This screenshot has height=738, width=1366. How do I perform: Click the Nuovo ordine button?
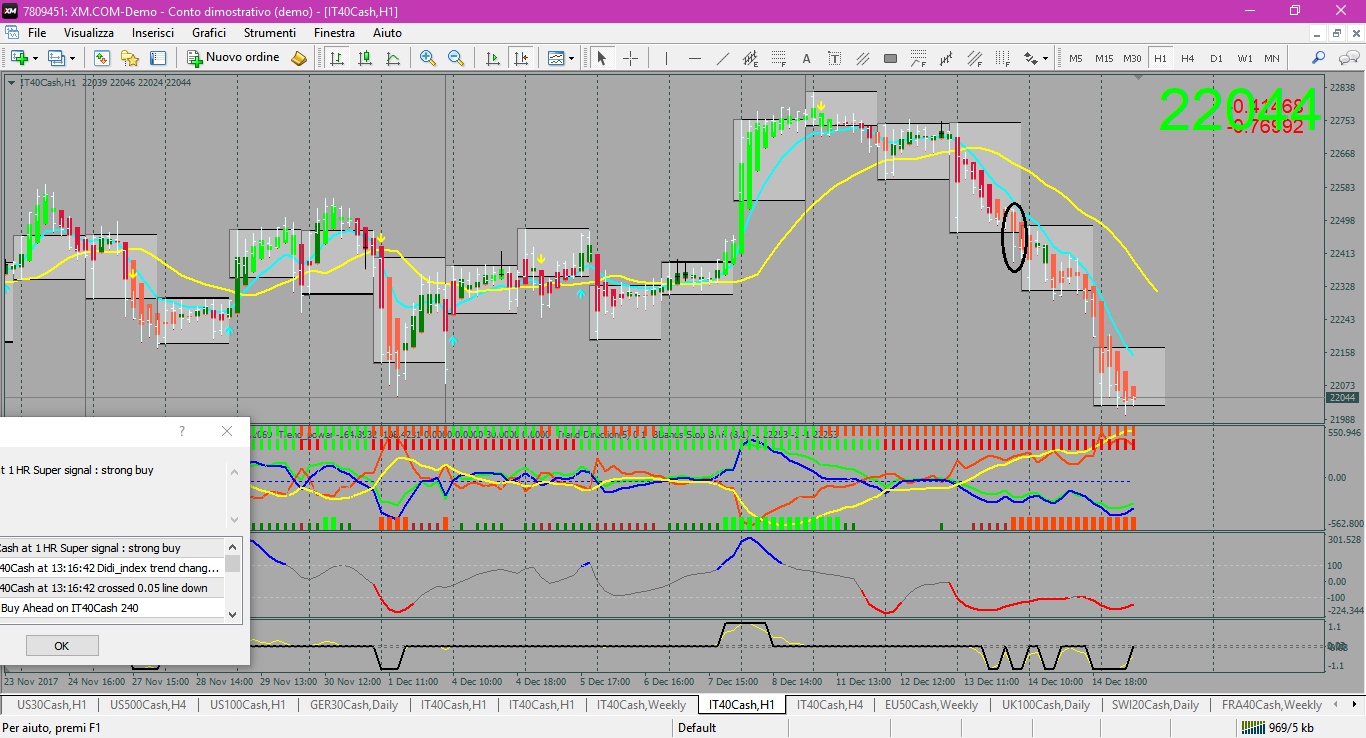[x=234, y=58]
